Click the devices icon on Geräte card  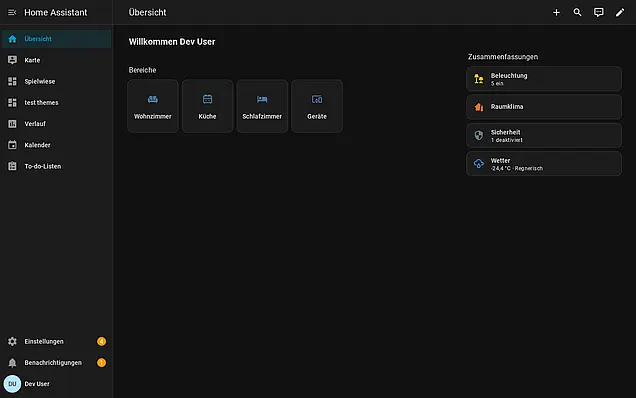coord(317,99)
